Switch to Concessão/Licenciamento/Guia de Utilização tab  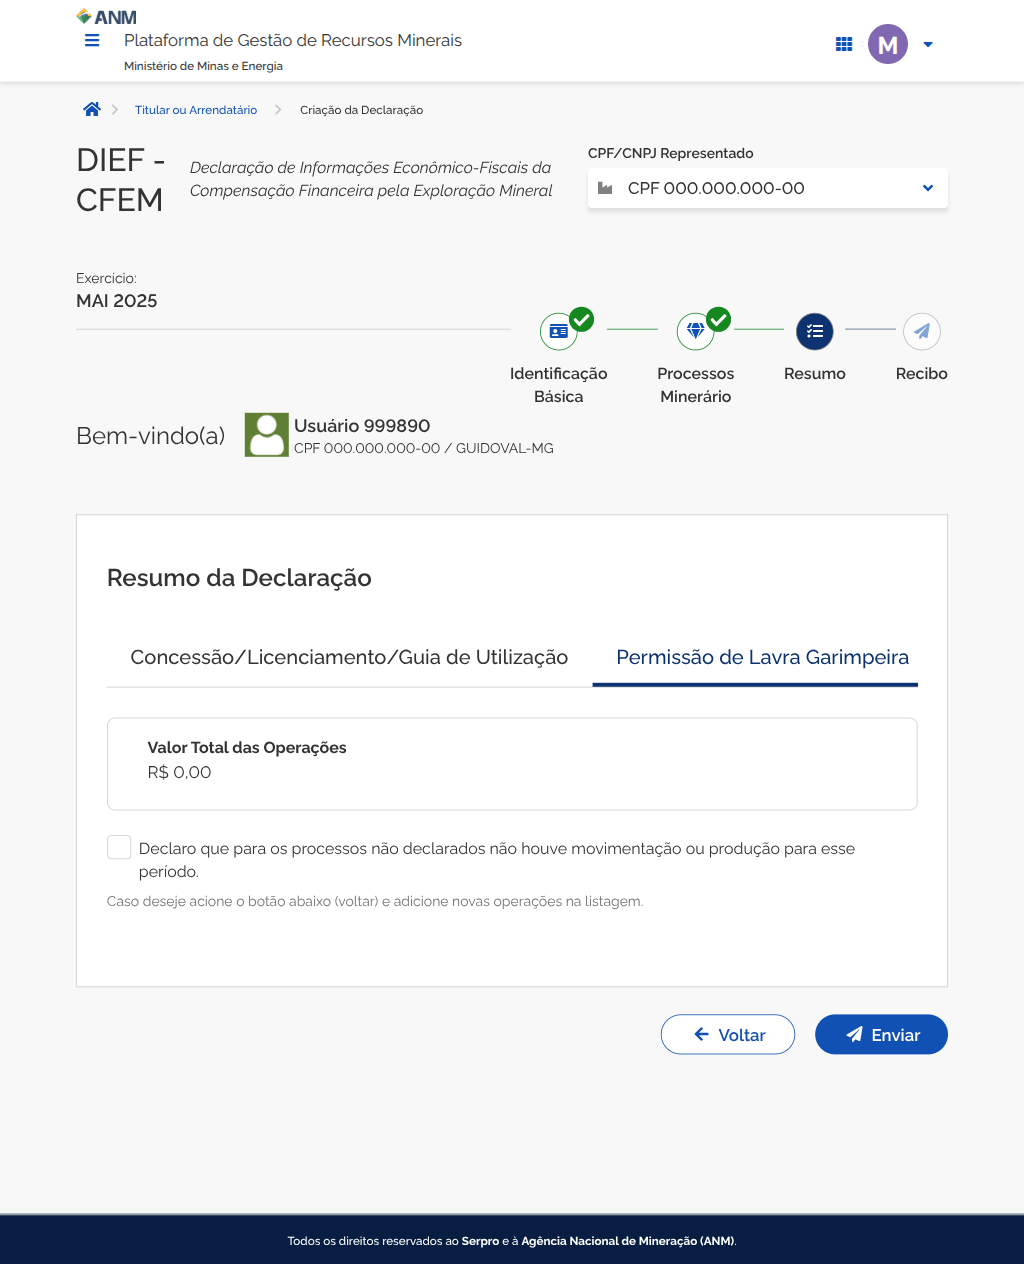click(x=349, y=657)
